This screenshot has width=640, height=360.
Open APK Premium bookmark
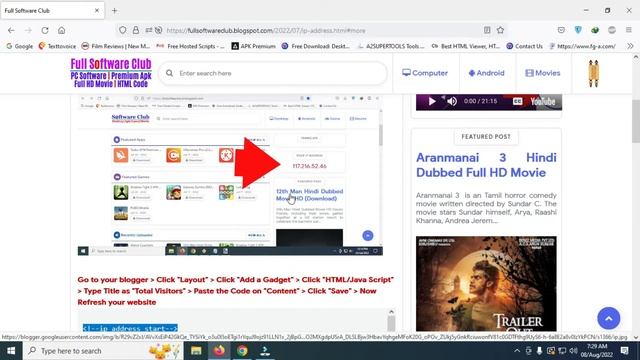point(253,46)
